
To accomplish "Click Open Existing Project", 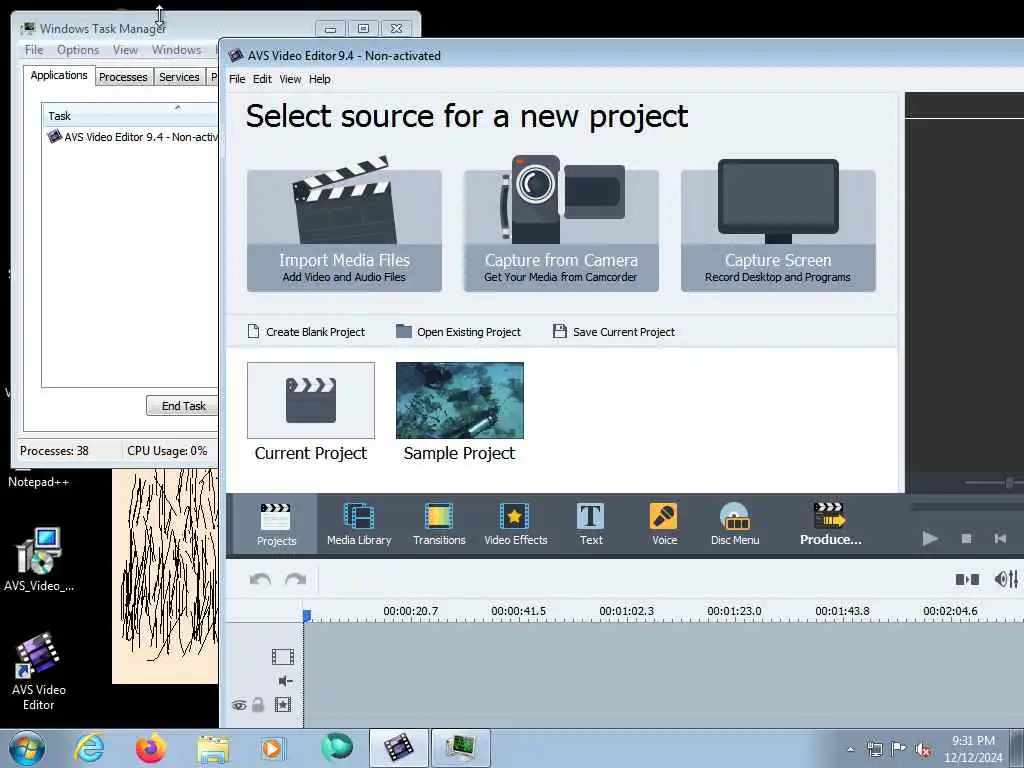I will point(458,332).
